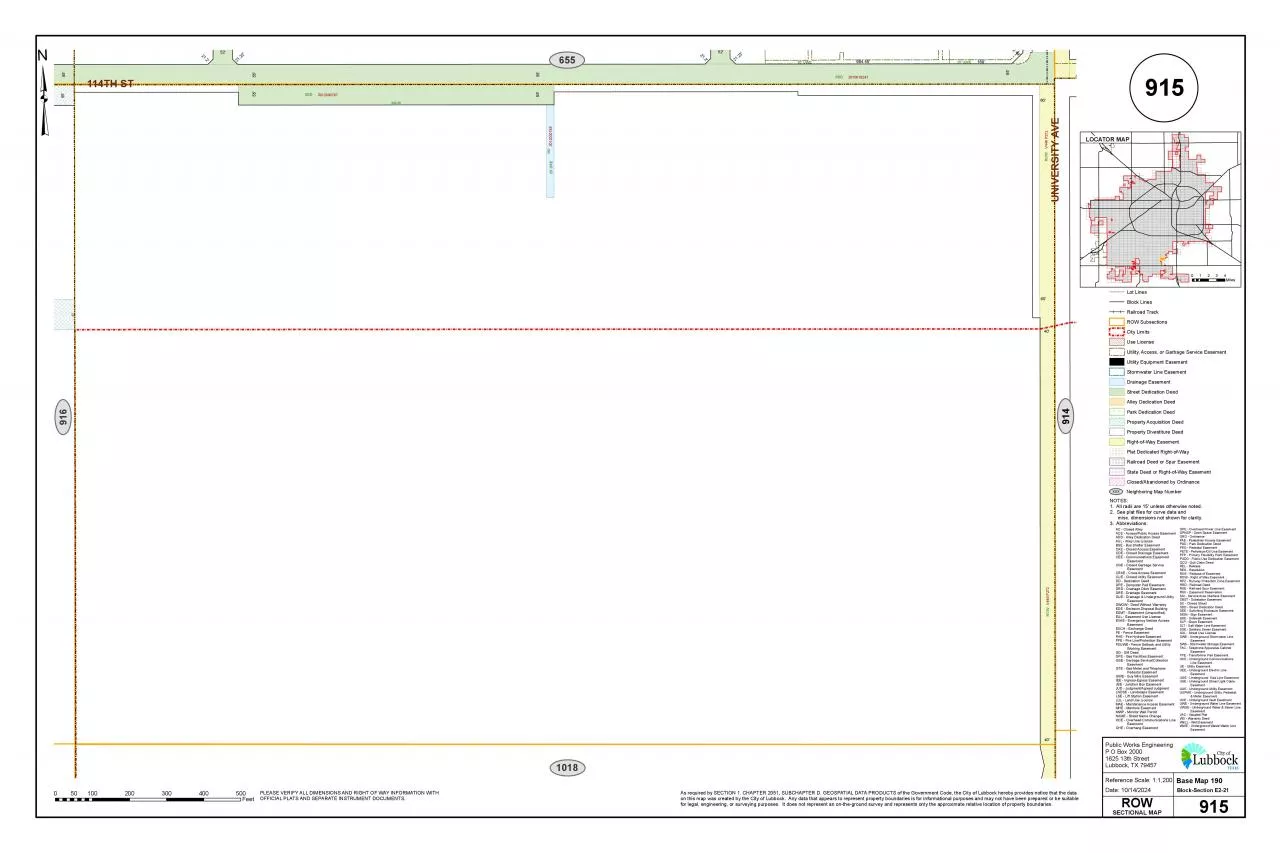Screen dimensions: 1280x853
Task: Click the 114TH ST street label
Action: point(109,84)
